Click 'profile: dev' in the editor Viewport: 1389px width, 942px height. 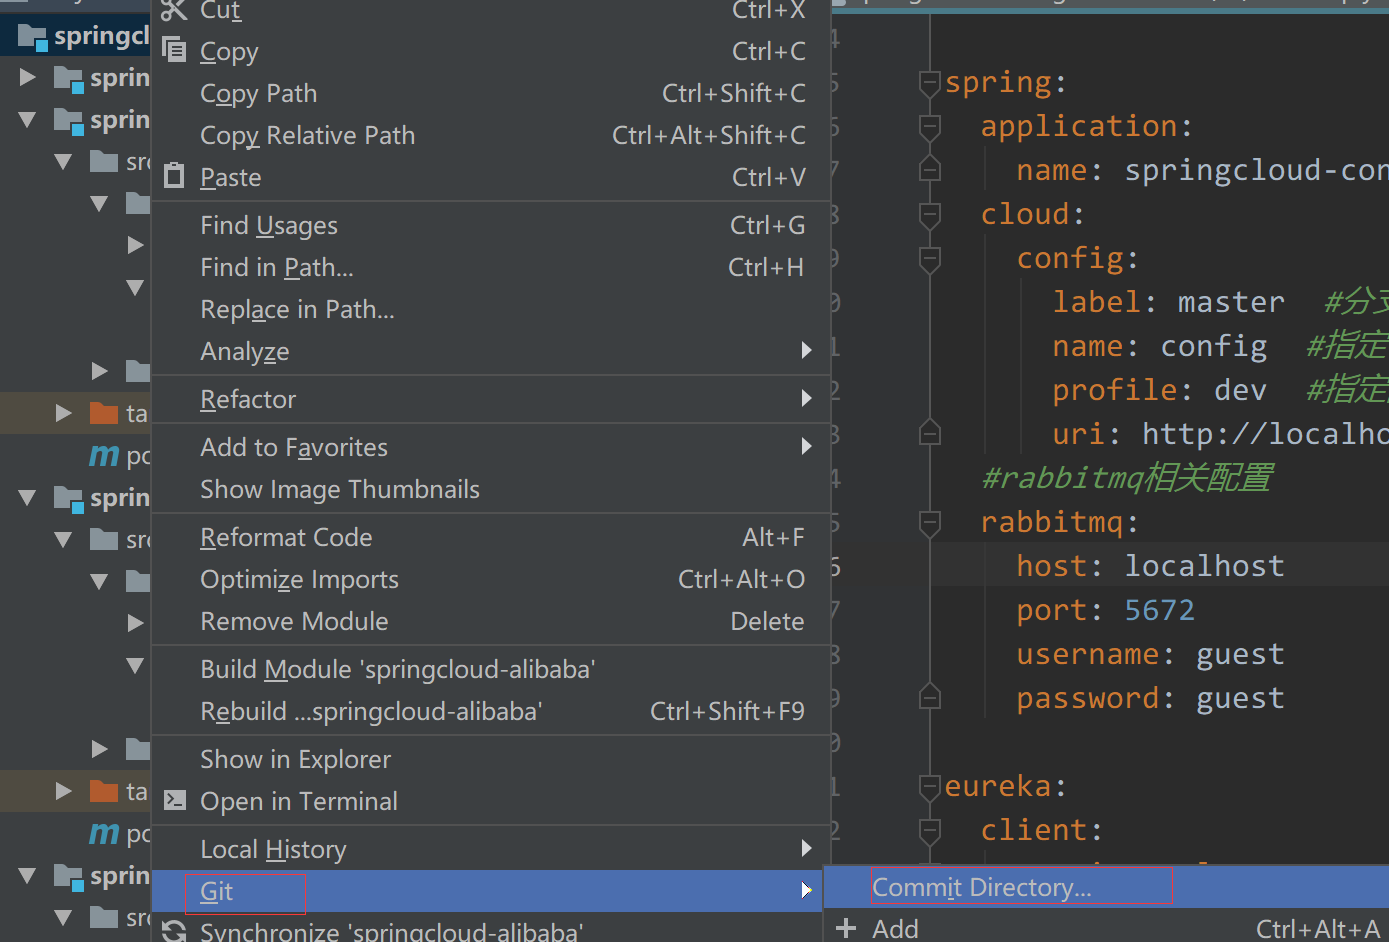1160,390
